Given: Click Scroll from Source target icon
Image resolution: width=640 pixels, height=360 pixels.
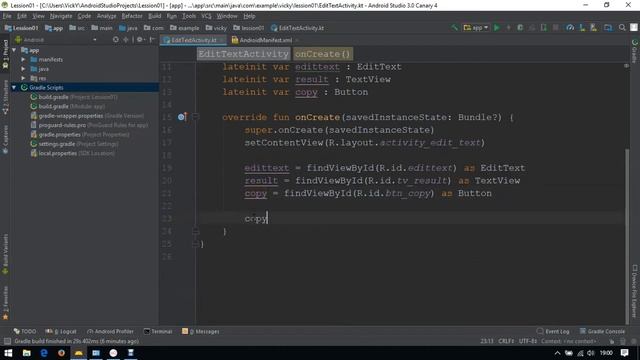Looking at the screenshot, I should click(x=116, y=40).
